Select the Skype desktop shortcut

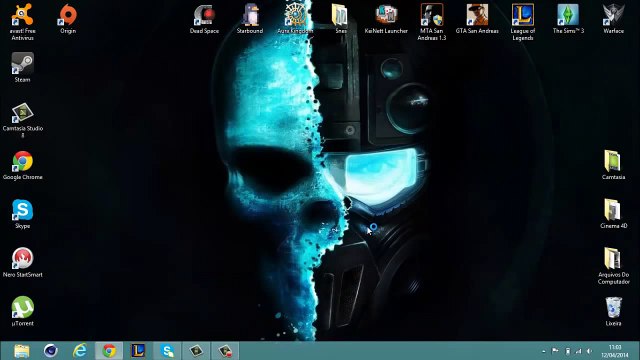tap(22, 214)
